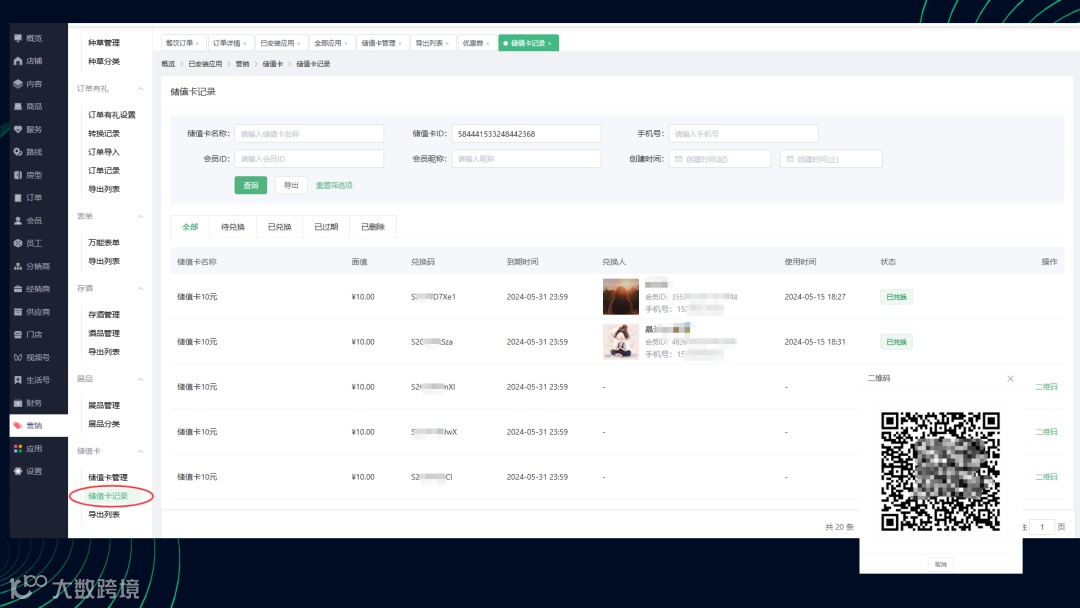Image resolution: width=1080 pixels, height=608 pixels.
Task: Select the 已兑换 filter tab above table
Action: tap(280, 227)
